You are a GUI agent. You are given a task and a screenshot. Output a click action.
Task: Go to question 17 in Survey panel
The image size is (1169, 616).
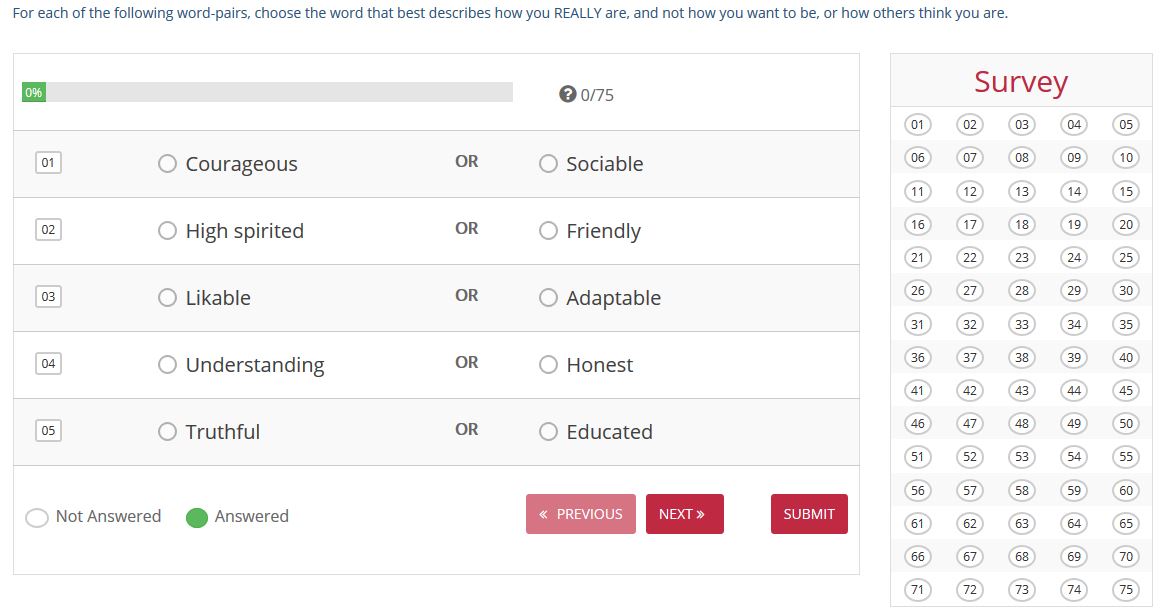coord(969,224)
